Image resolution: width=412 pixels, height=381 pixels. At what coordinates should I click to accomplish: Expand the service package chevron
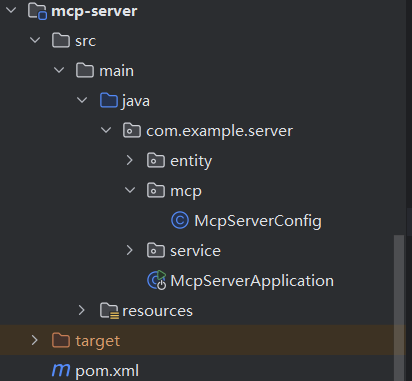coord(130,250)
